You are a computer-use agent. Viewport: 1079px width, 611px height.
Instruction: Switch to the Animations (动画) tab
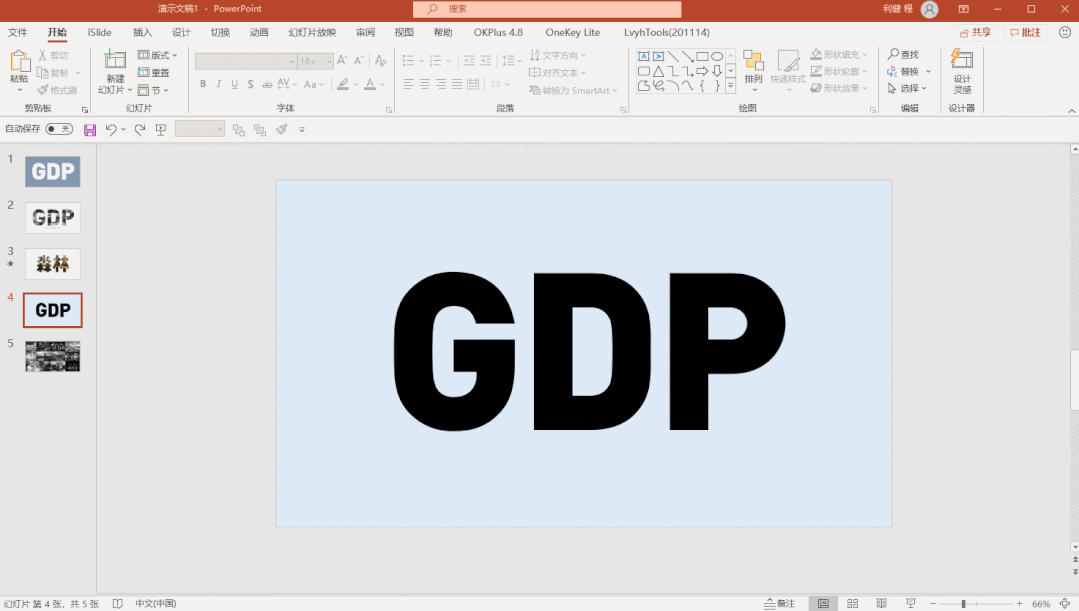point(259,32)
